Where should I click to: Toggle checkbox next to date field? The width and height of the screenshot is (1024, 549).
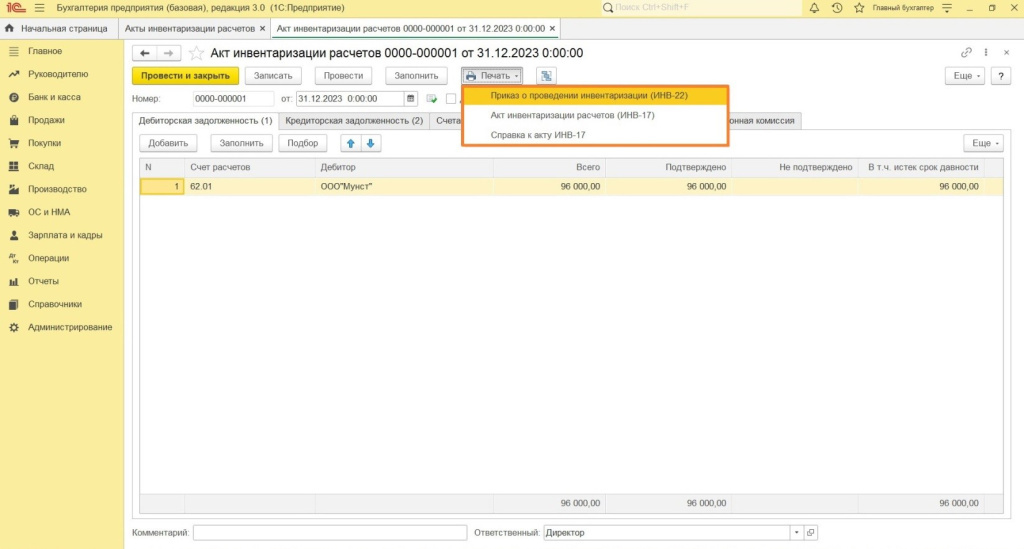pyautogui.click(x=451, y=99)
